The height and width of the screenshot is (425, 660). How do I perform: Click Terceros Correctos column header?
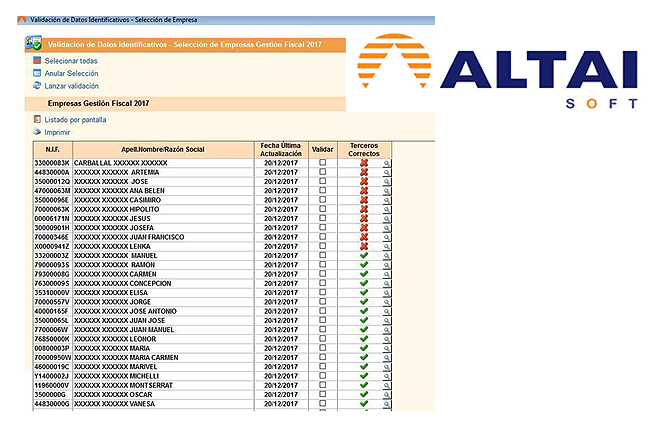[364, 150]
